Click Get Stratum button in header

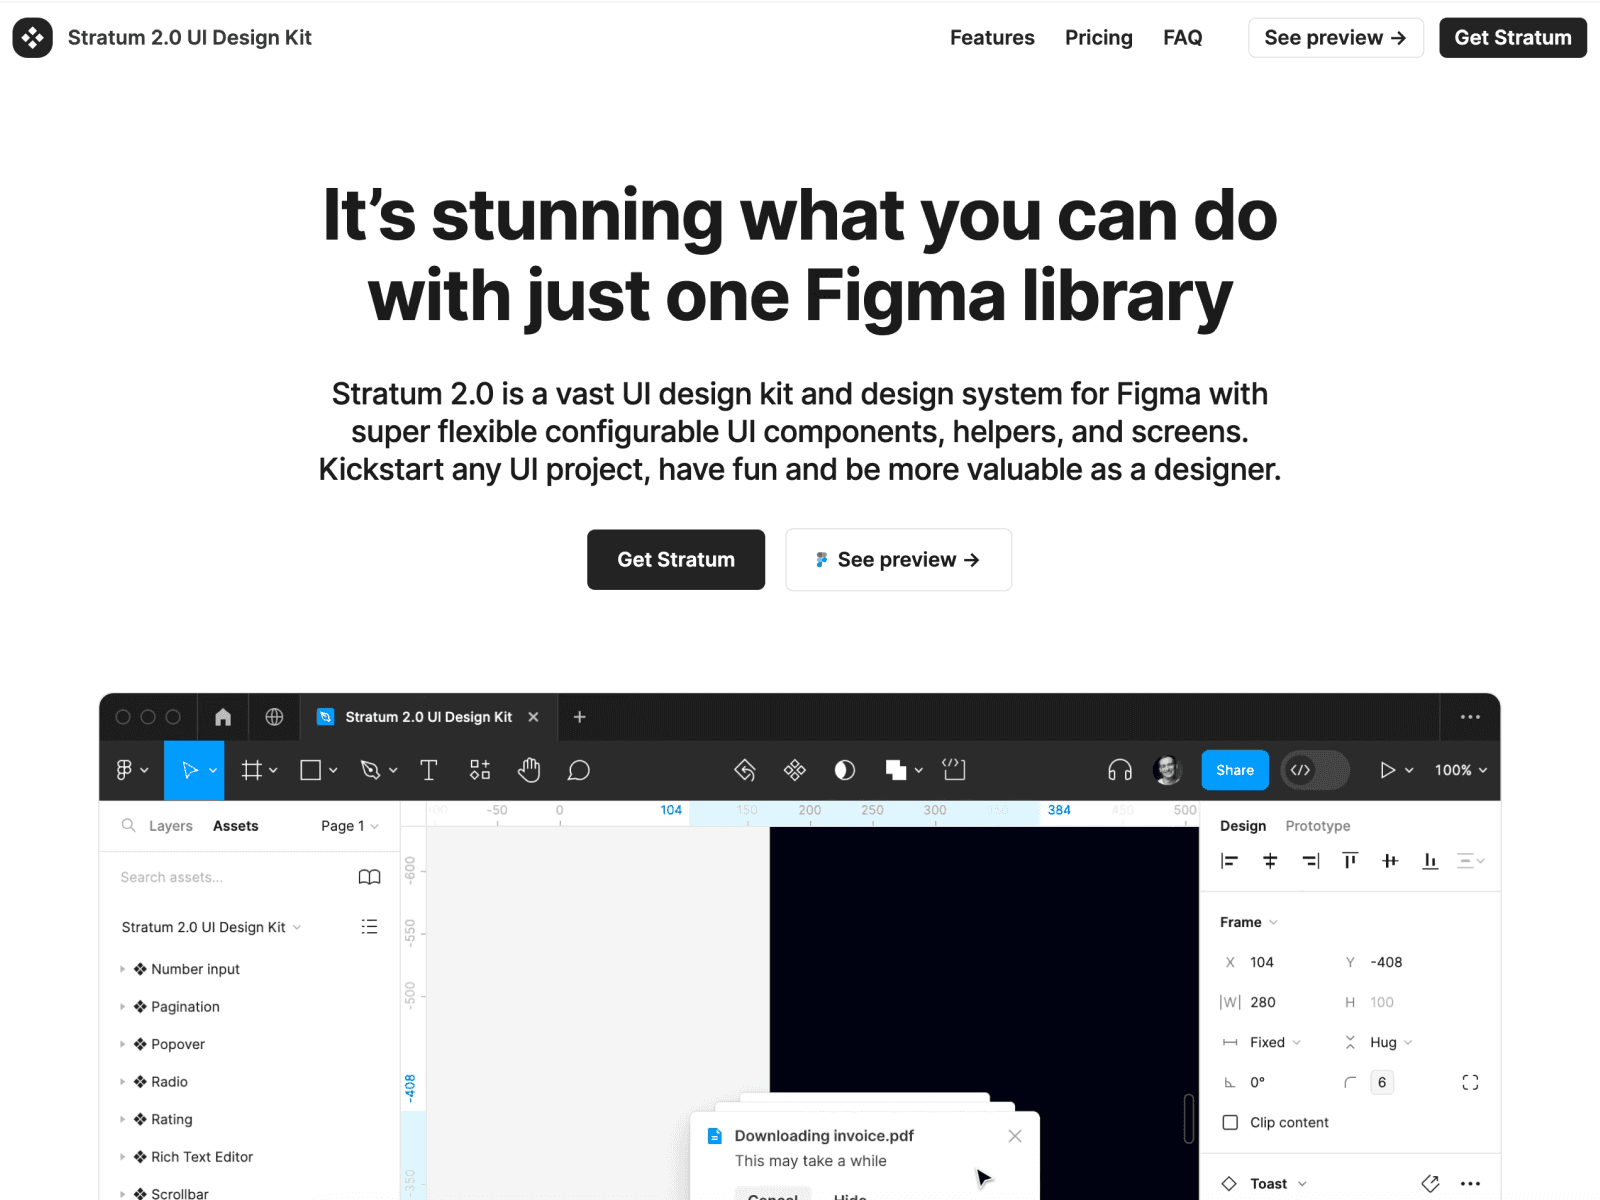[x=1513, y=38]
